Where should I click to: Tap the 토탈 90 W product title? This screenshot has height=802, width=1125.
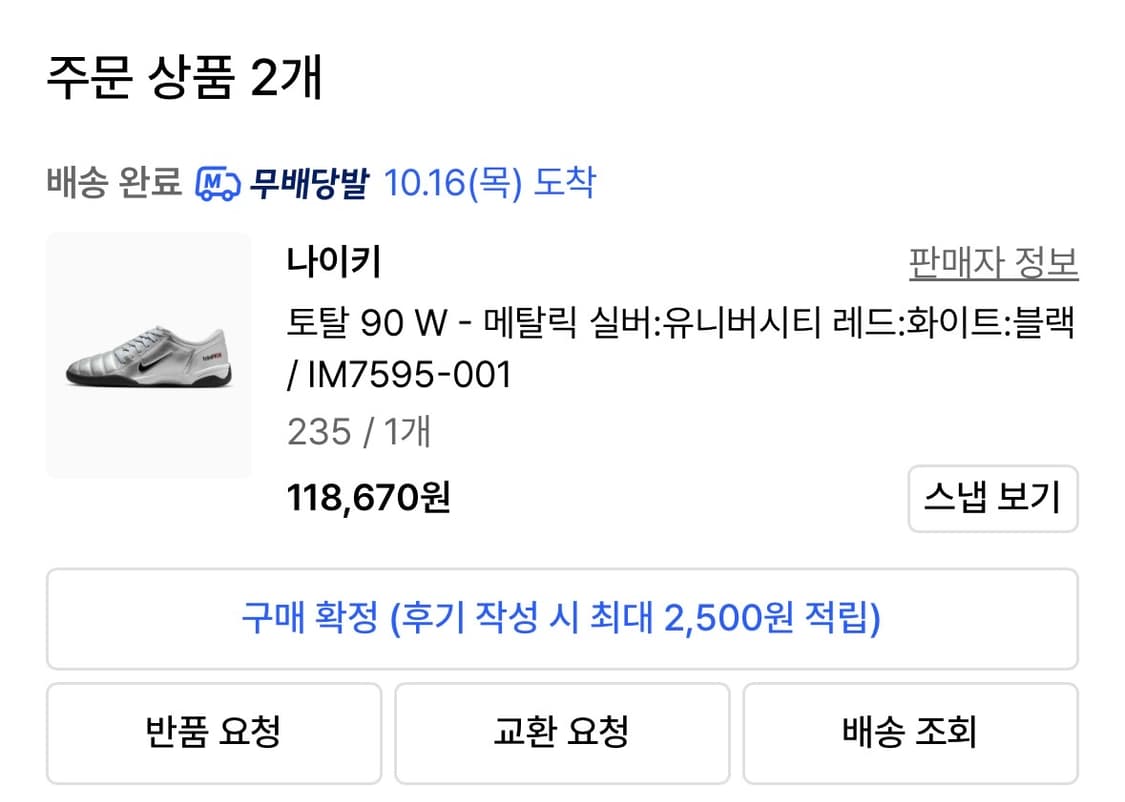coord(365,323)
